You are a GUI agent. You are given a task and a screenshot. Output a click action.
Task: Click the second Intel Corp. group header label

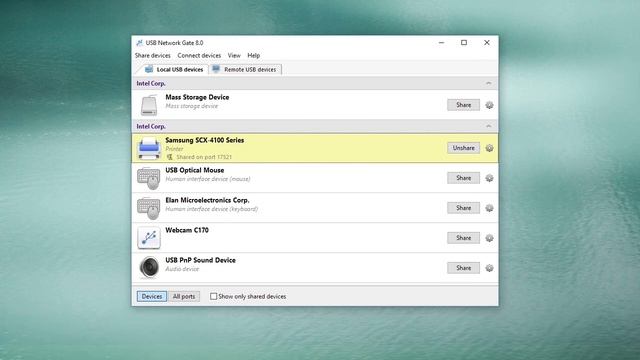(x=151, y=127)
